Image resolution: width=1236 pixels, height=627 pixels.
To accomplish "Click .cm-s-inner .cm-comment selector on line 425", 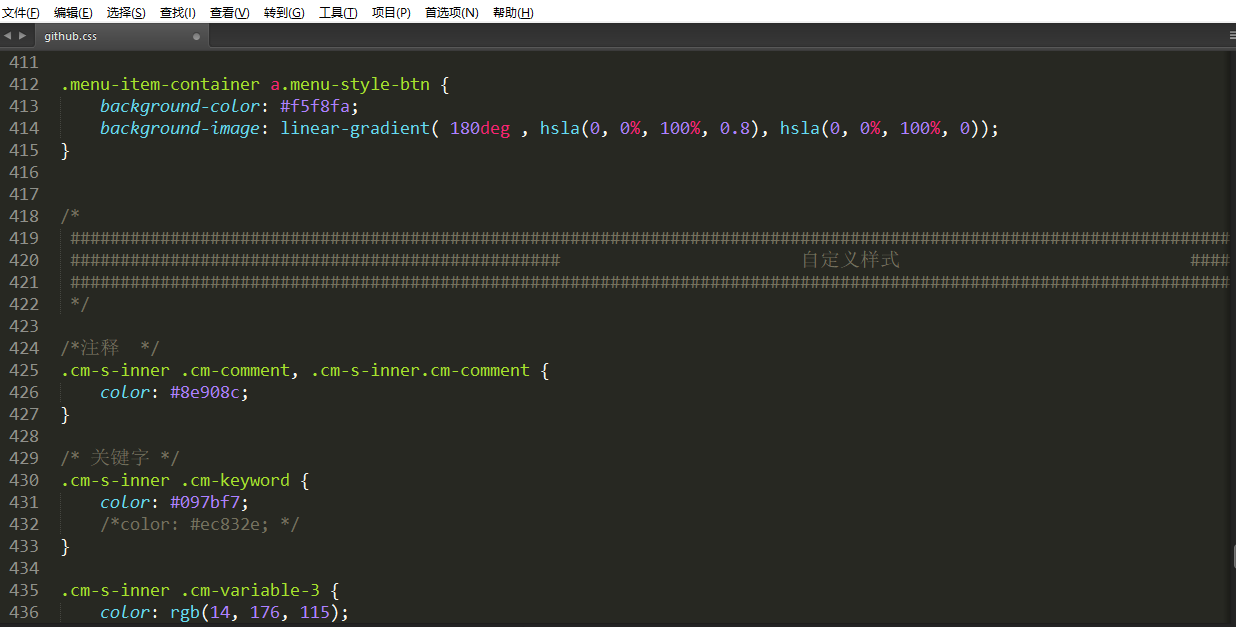I will pos(175,371).
